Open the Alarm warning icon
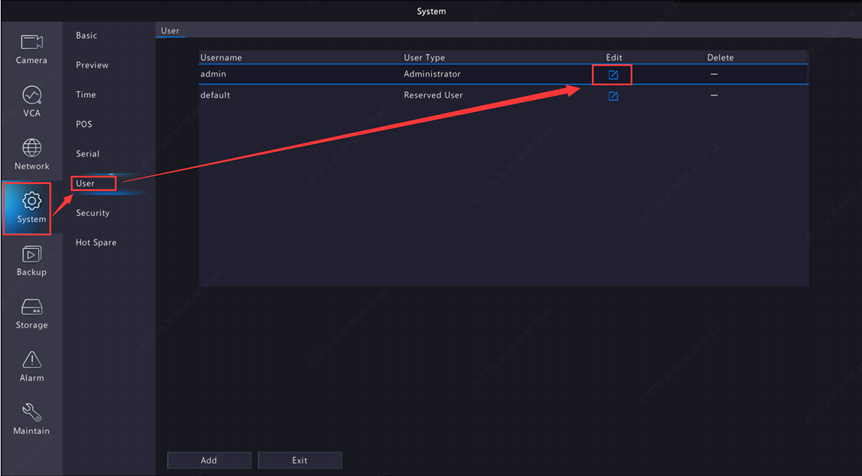862x476 pixels. coord(31,361)
